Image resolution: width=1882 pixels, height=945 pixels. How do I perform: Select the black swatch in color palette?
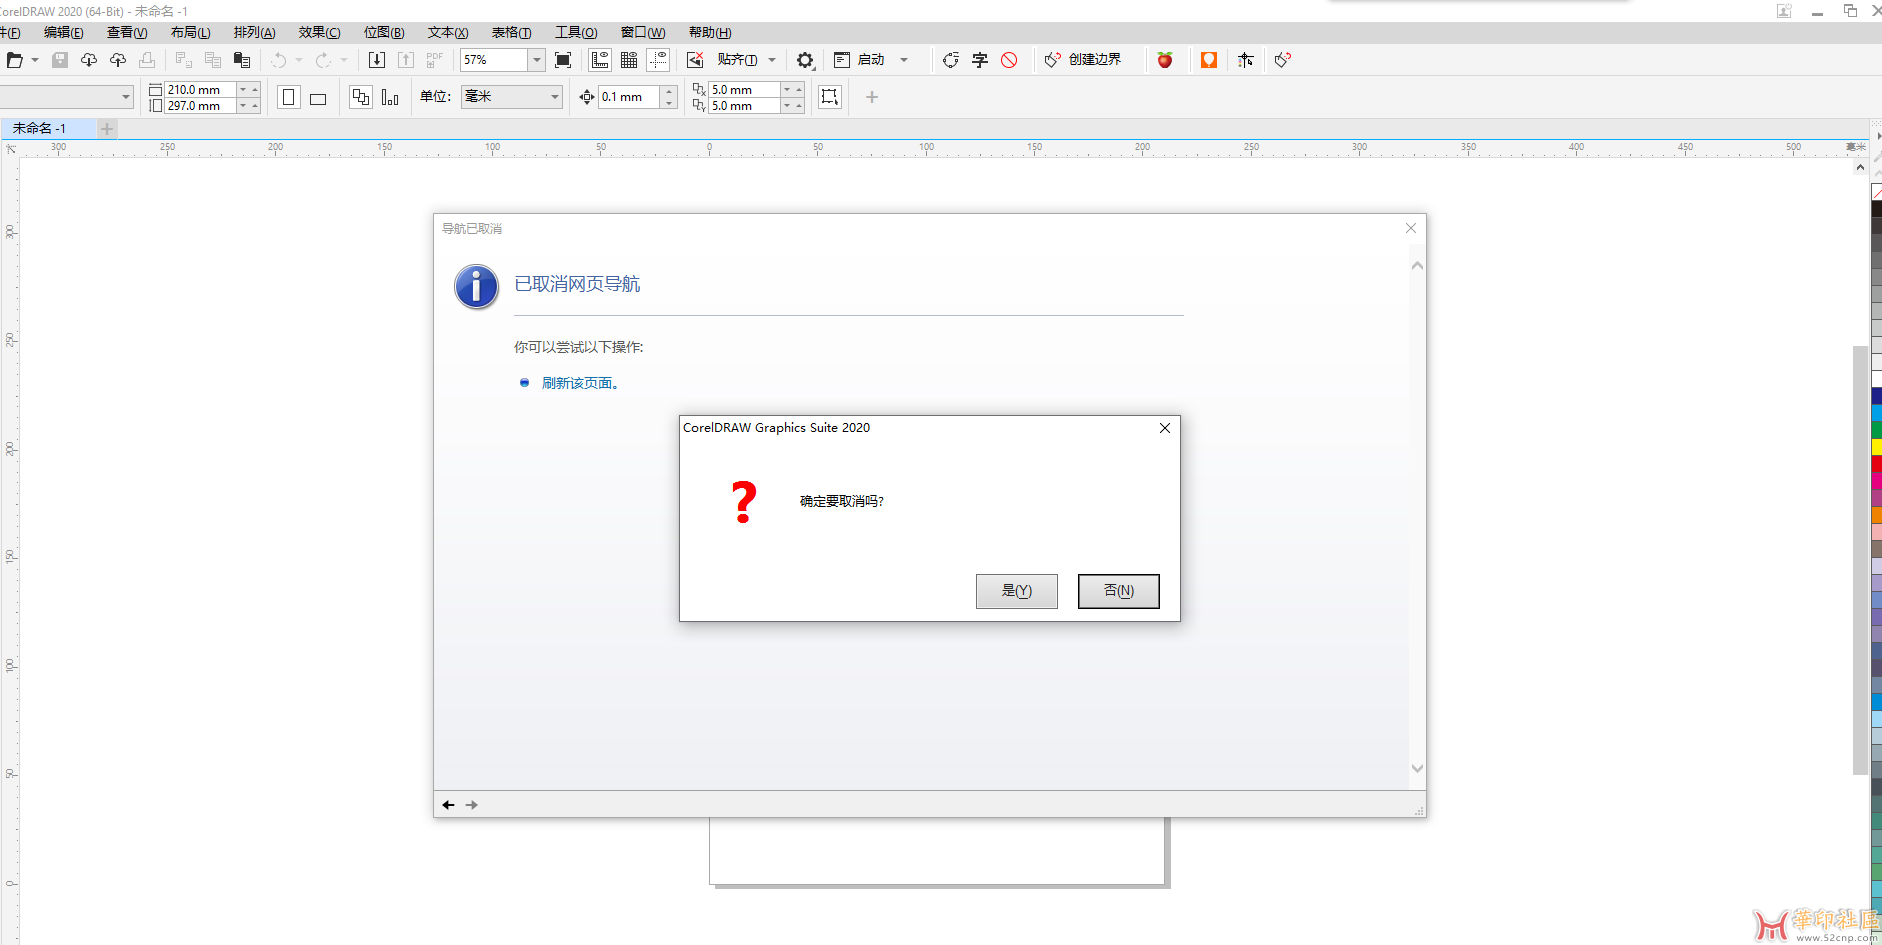tap(1877, 209)
